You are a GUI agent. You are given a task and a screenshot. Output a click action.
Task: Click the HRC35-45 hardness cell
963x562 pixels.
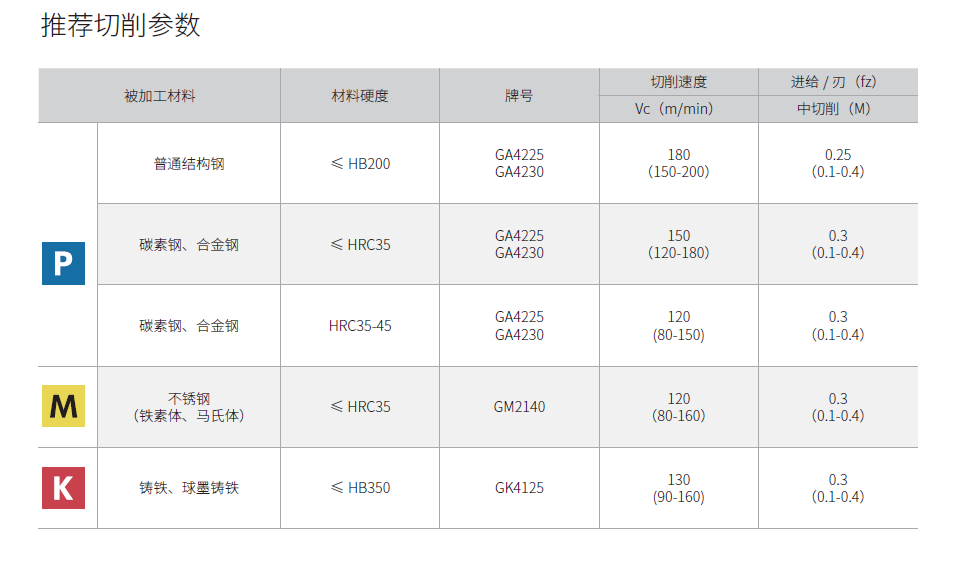pos(360,326)
